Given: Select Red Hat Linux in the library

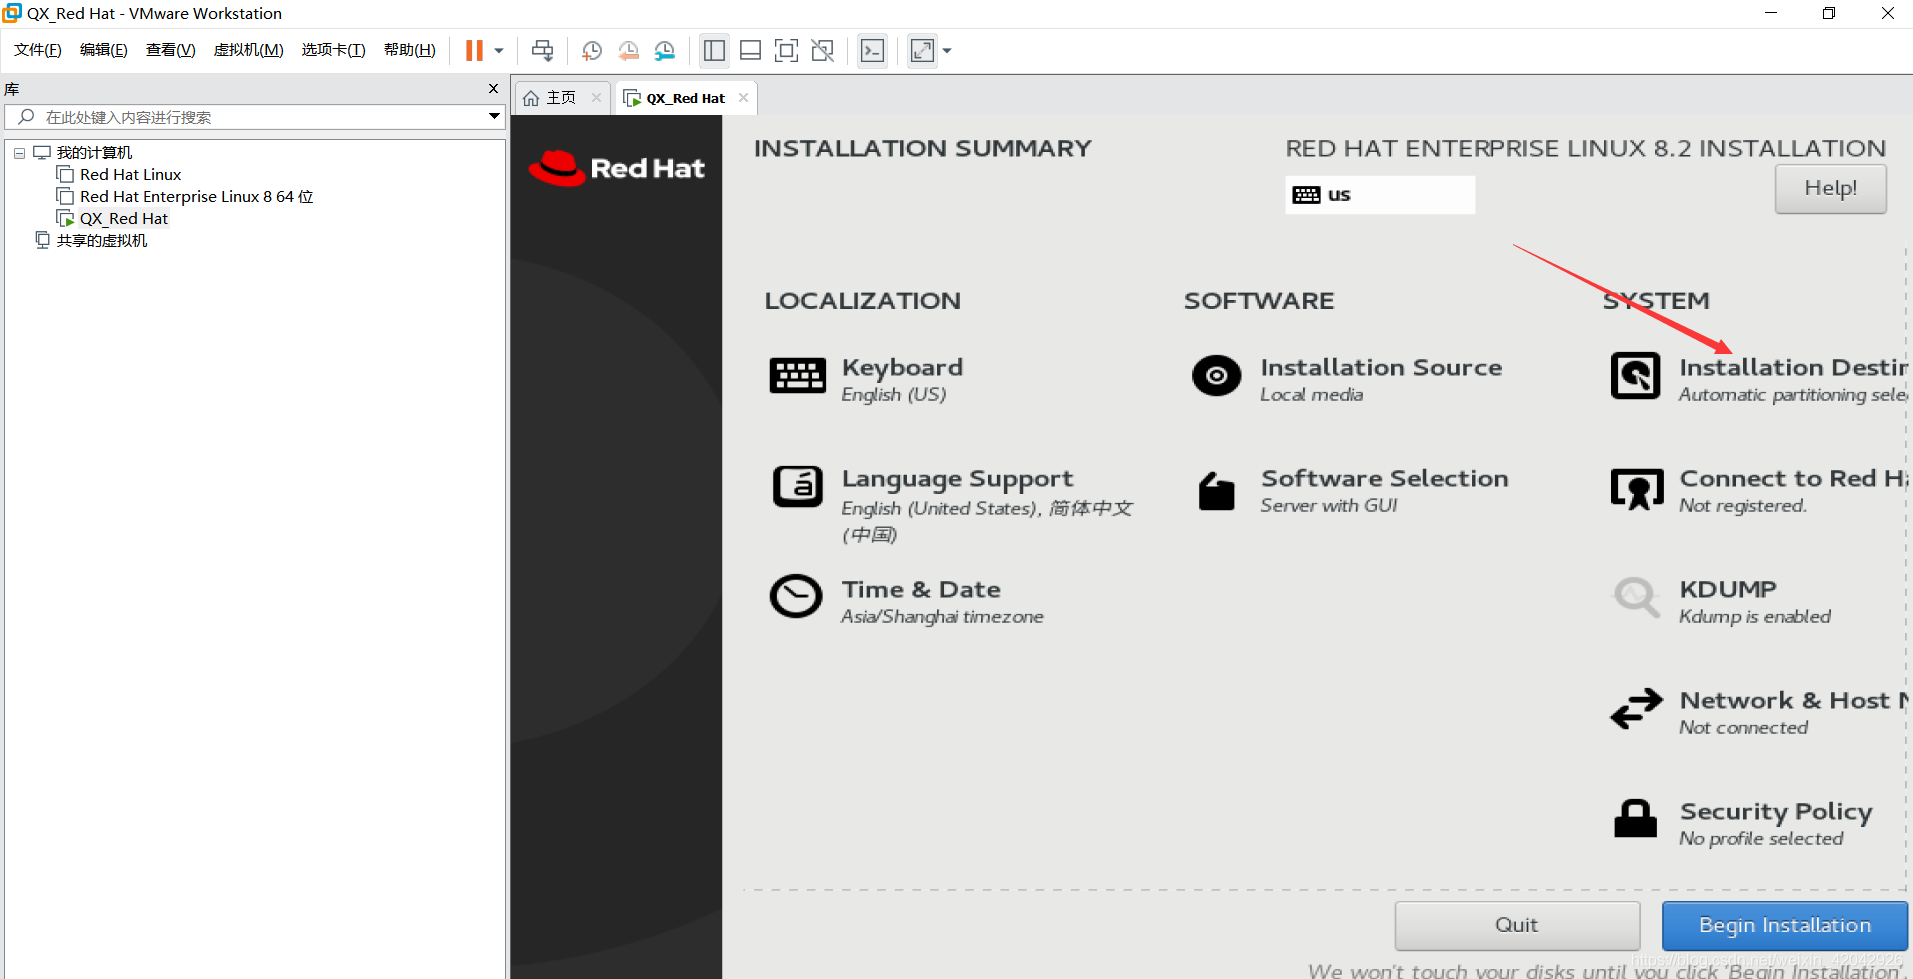Looking at the screenshot, I should pyautogui.click(x=130, y=175).
